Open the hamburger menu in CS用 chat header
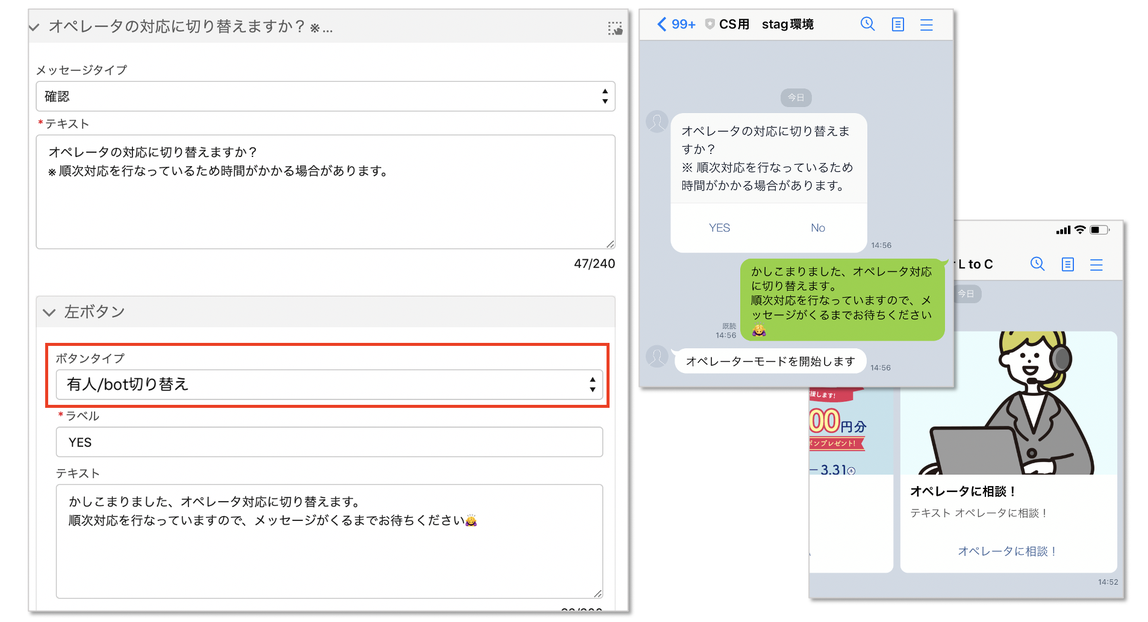Image resolution: width=1148 pixels, height=622 pixels. tap(926, 25)
